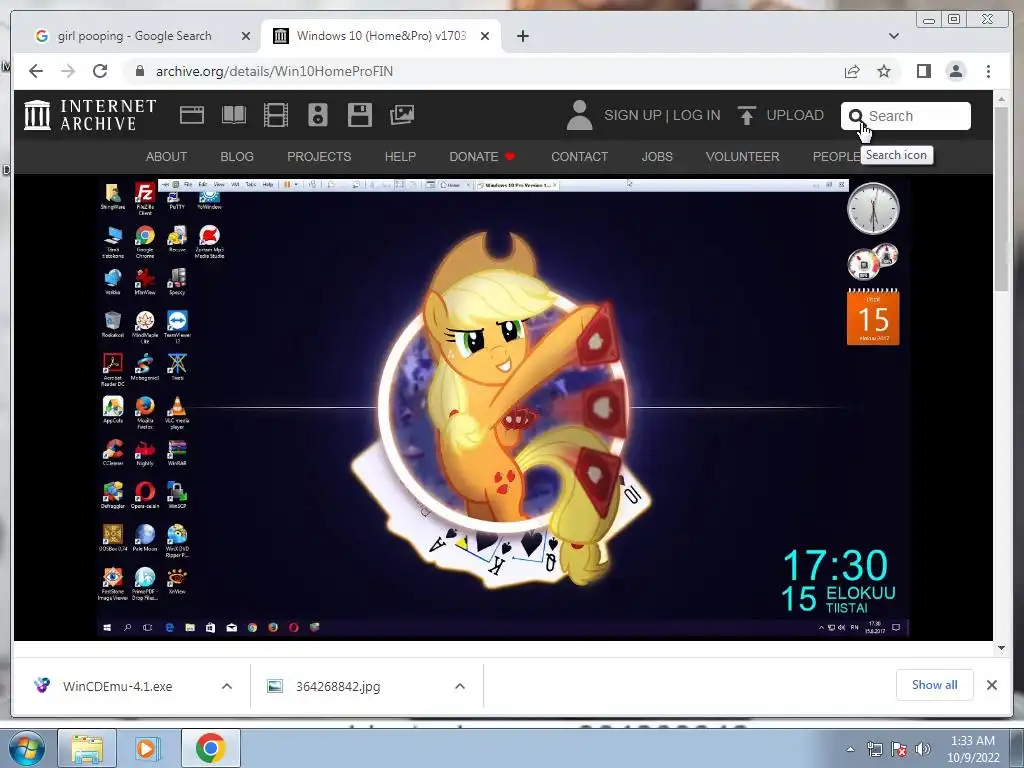Open the Audio speaker icon
The height and width of the screenshot is (768, 1024).
coord(317,115)
